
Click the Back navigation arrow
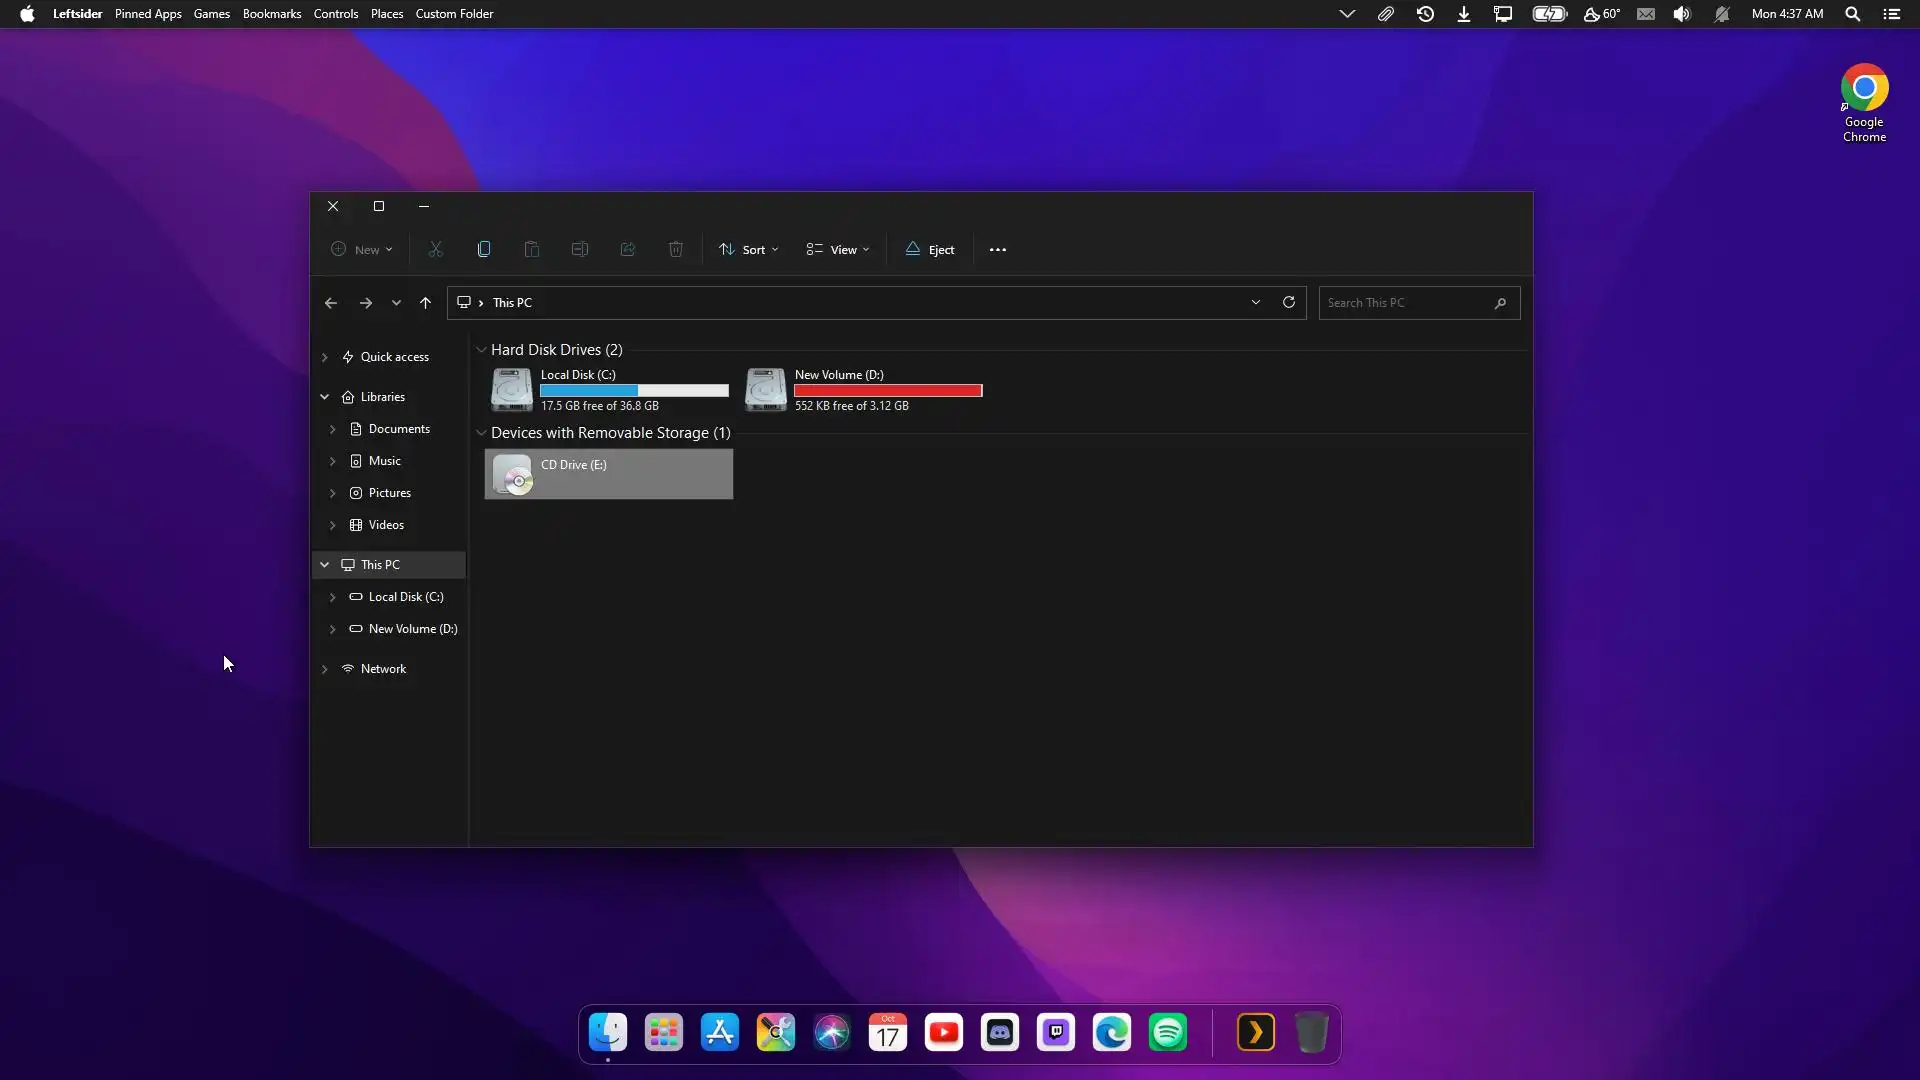tap(331, 303)
